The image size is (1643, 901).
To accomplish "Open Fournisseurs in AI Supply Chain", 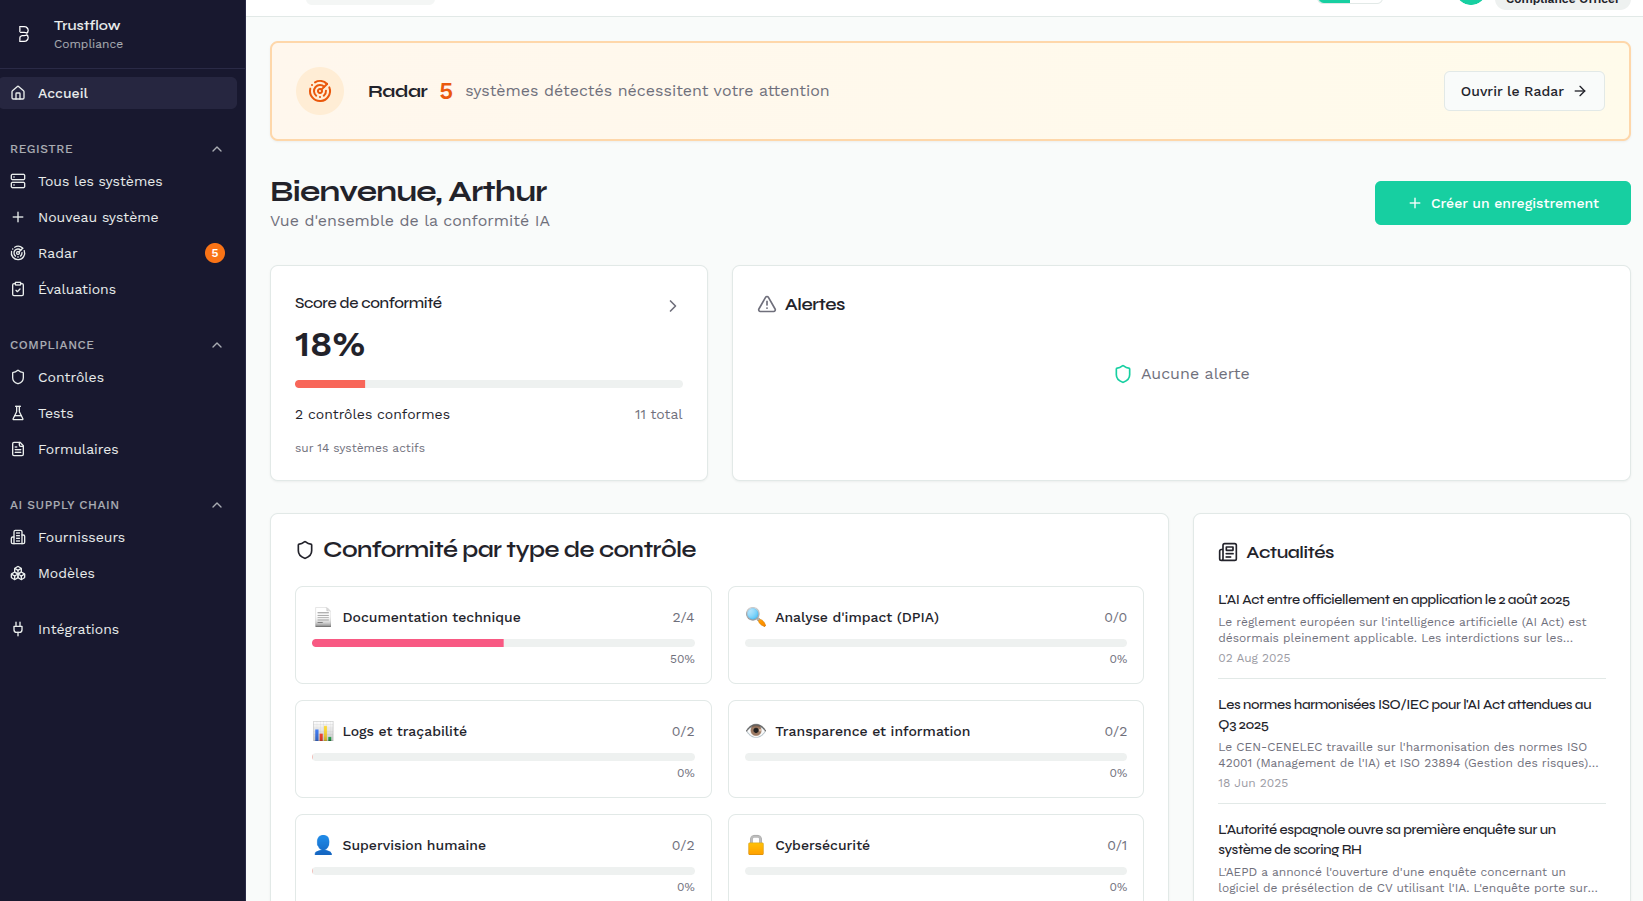I will click(81, 537).
